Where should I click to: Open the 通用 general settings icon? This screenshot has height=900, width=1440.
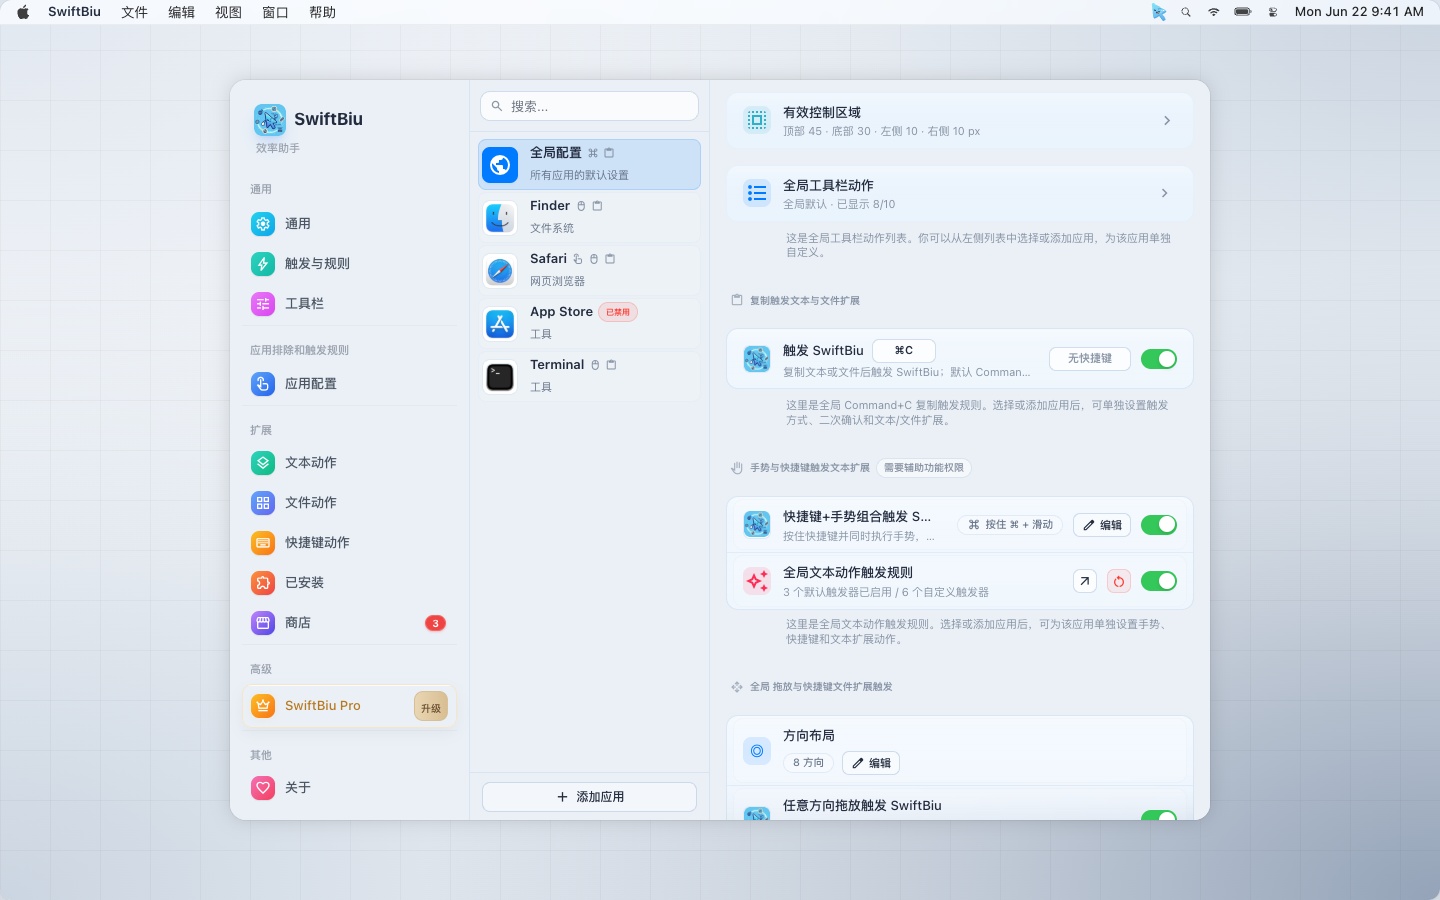coord(263,224)
